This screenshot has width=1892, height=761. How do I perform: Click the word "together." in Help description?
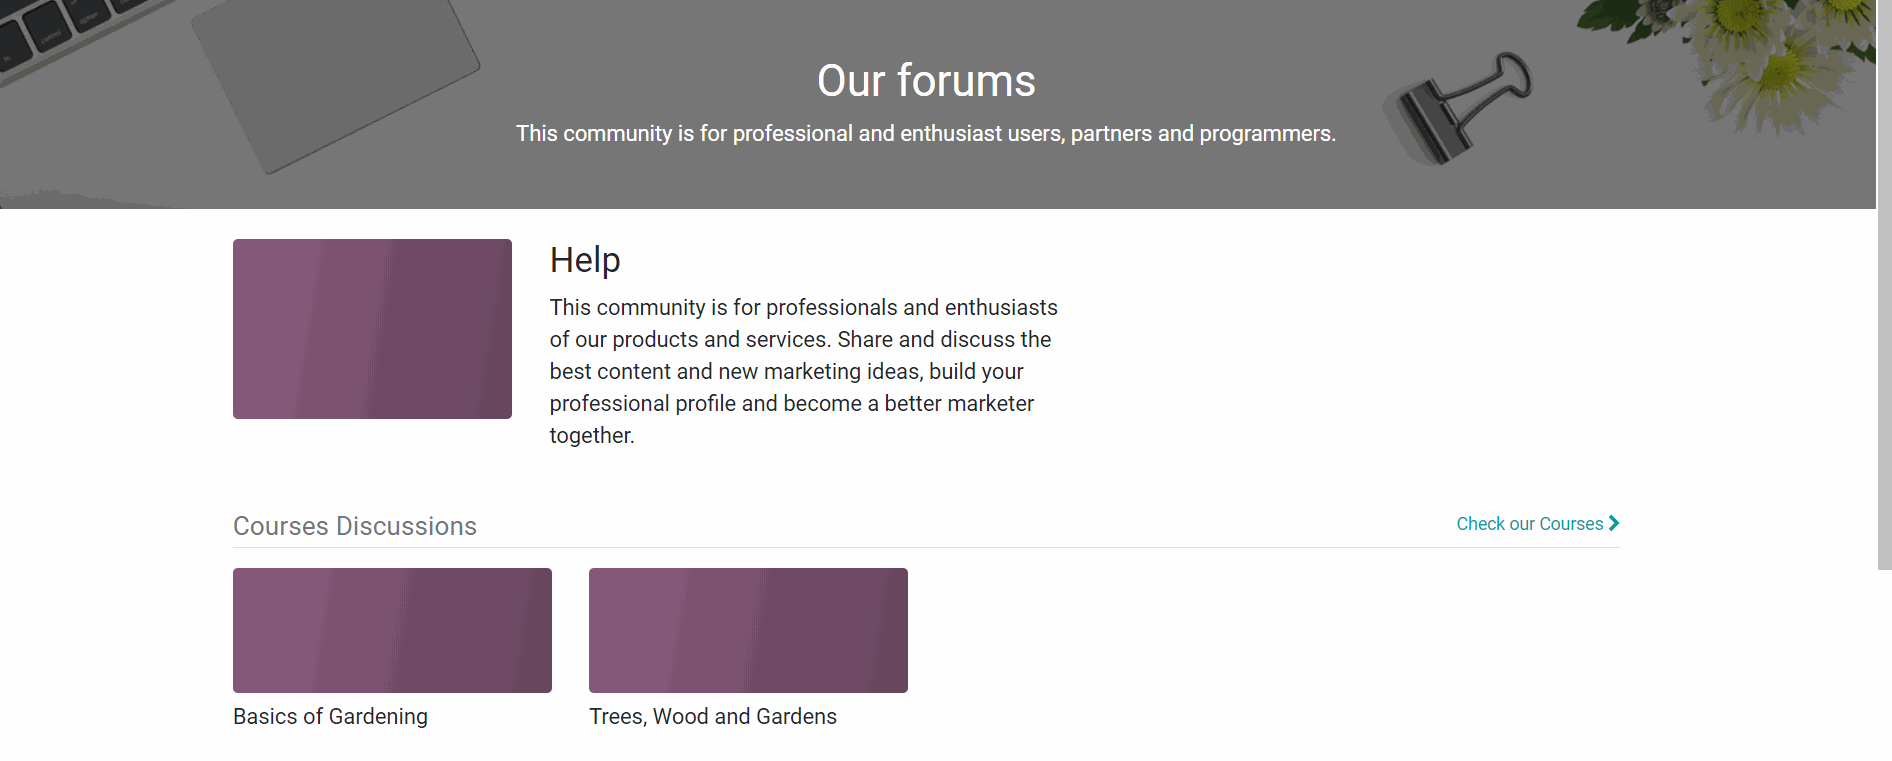(592, 436)
